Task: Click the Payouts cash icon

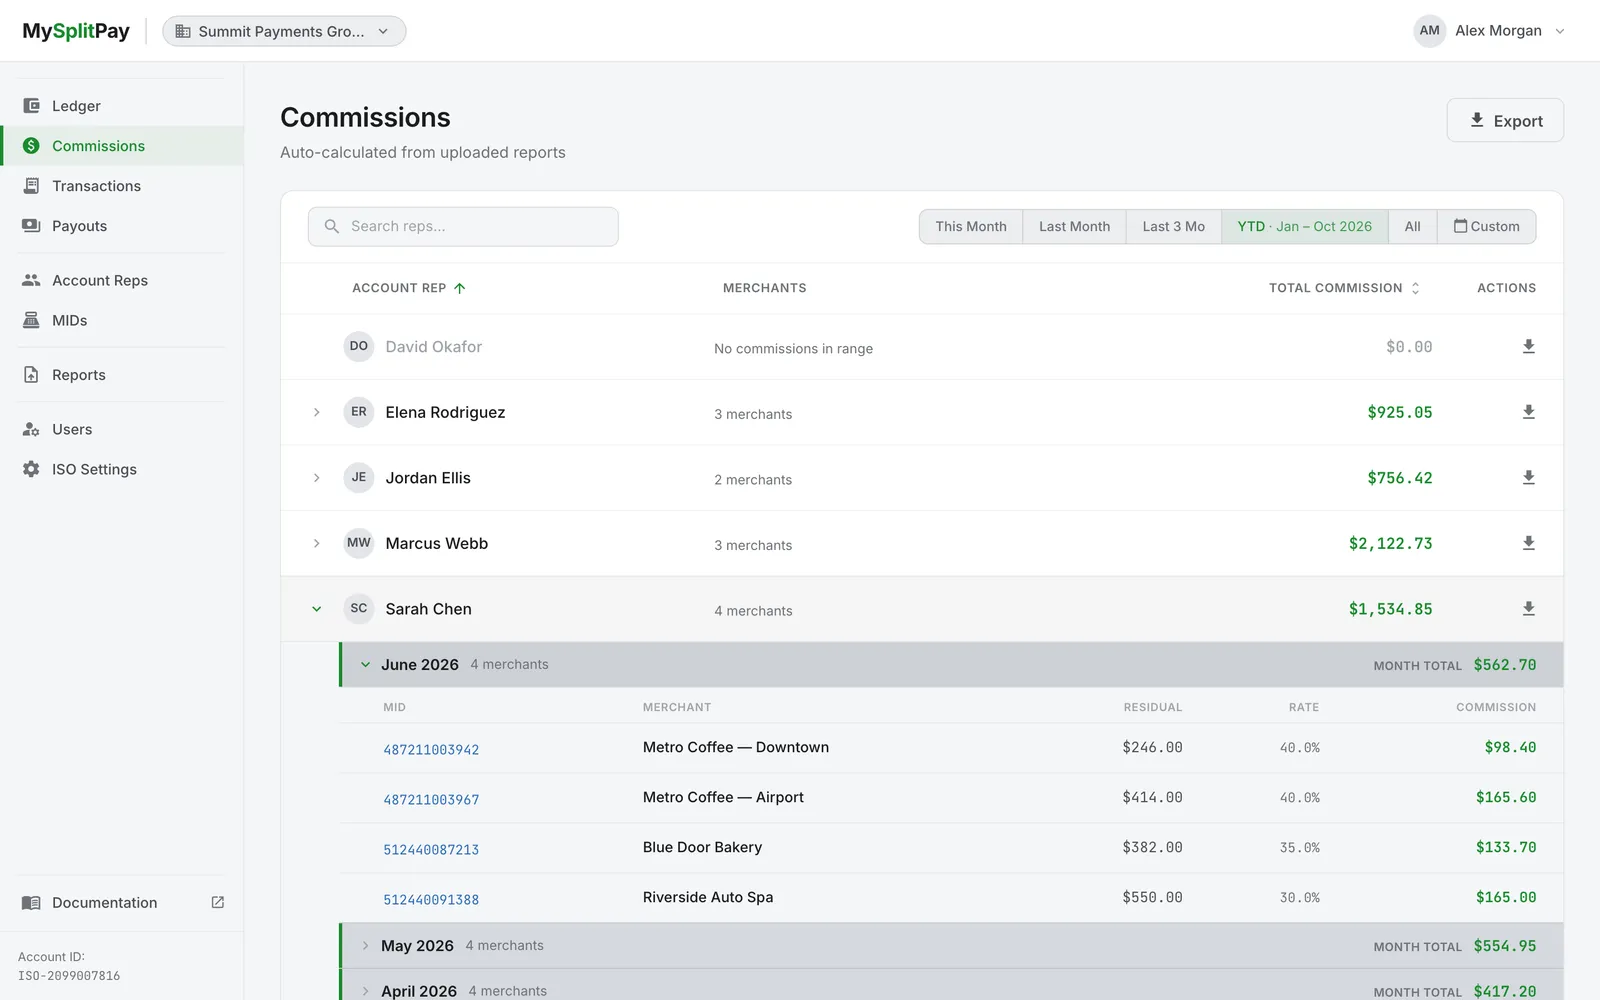Action: (31, 226)
